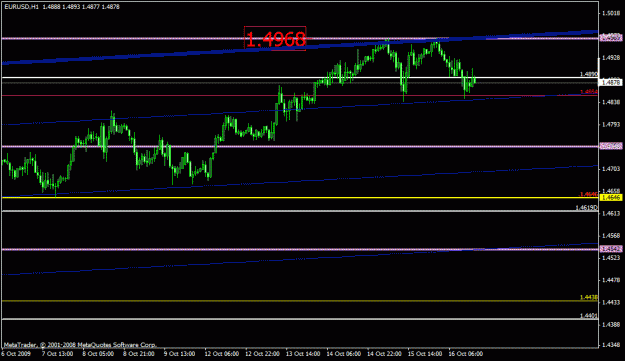Viewport: 625px width, 361px height.
Task: Select the white 1.4878 current price tag
Action: pyautogui.click(x=611, y=82)
